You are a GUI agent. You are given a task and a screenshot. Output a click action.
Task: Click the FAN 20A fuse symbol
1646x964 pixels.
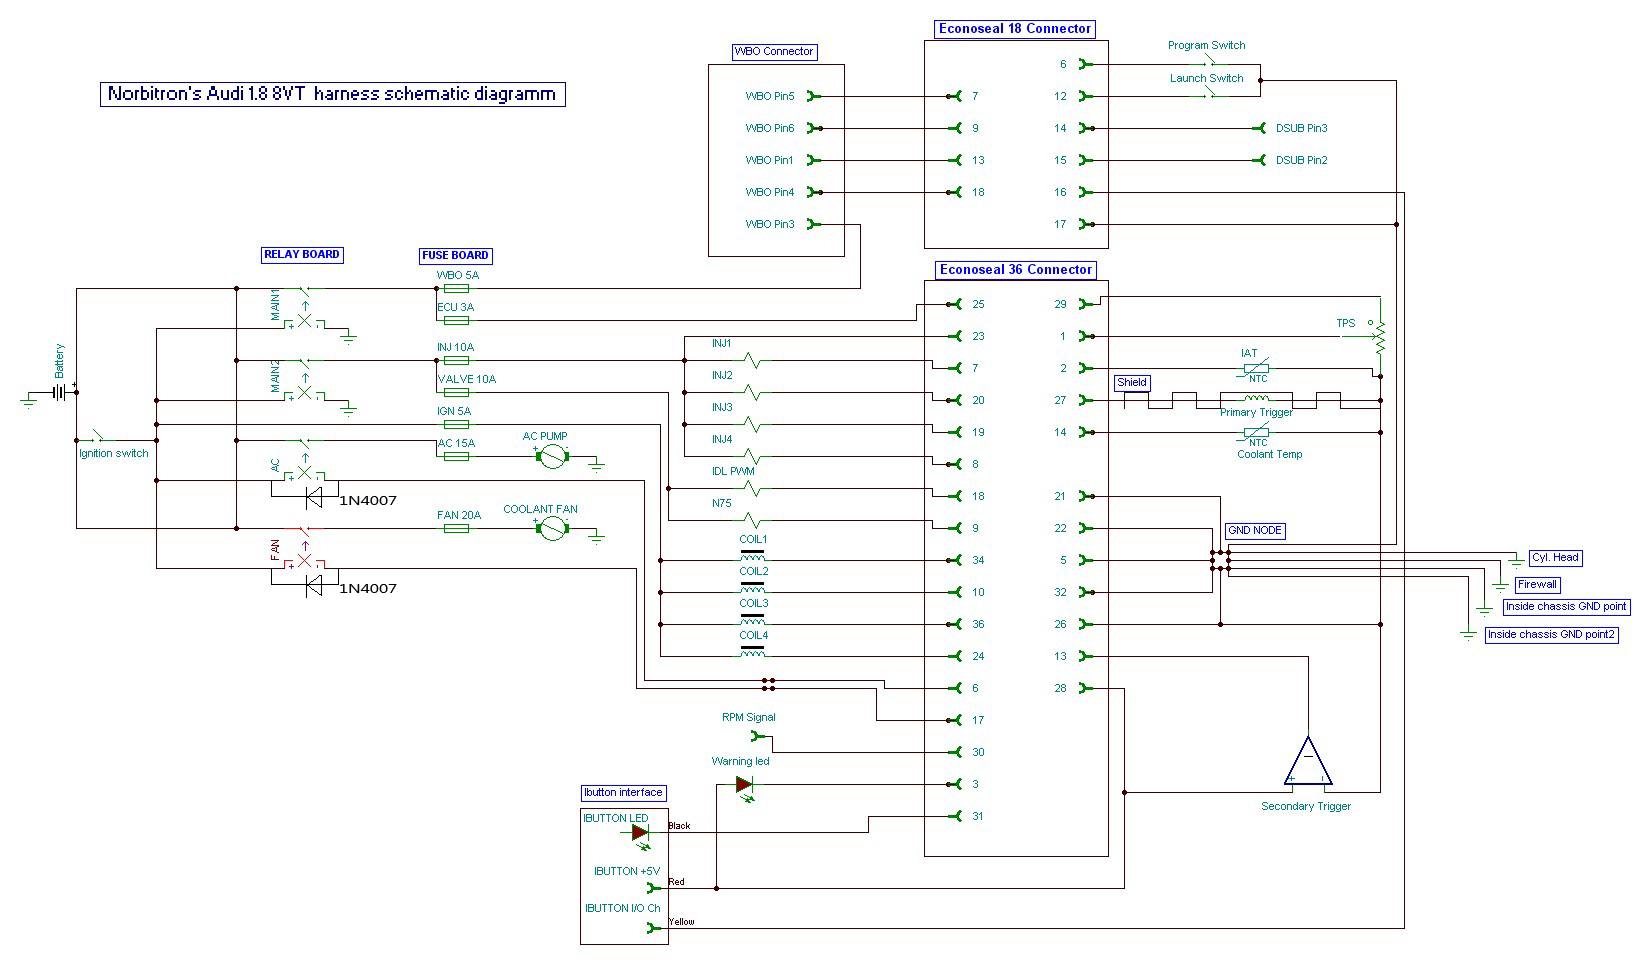click(456, 528)
